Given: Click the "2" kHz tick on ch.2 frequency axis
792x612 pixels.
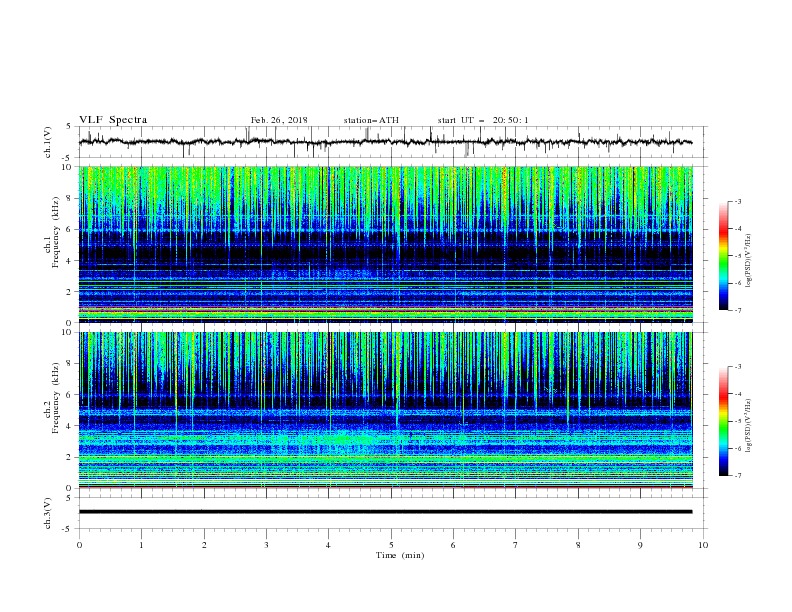Looking at the screenshot, I should [x=70, y=457].
